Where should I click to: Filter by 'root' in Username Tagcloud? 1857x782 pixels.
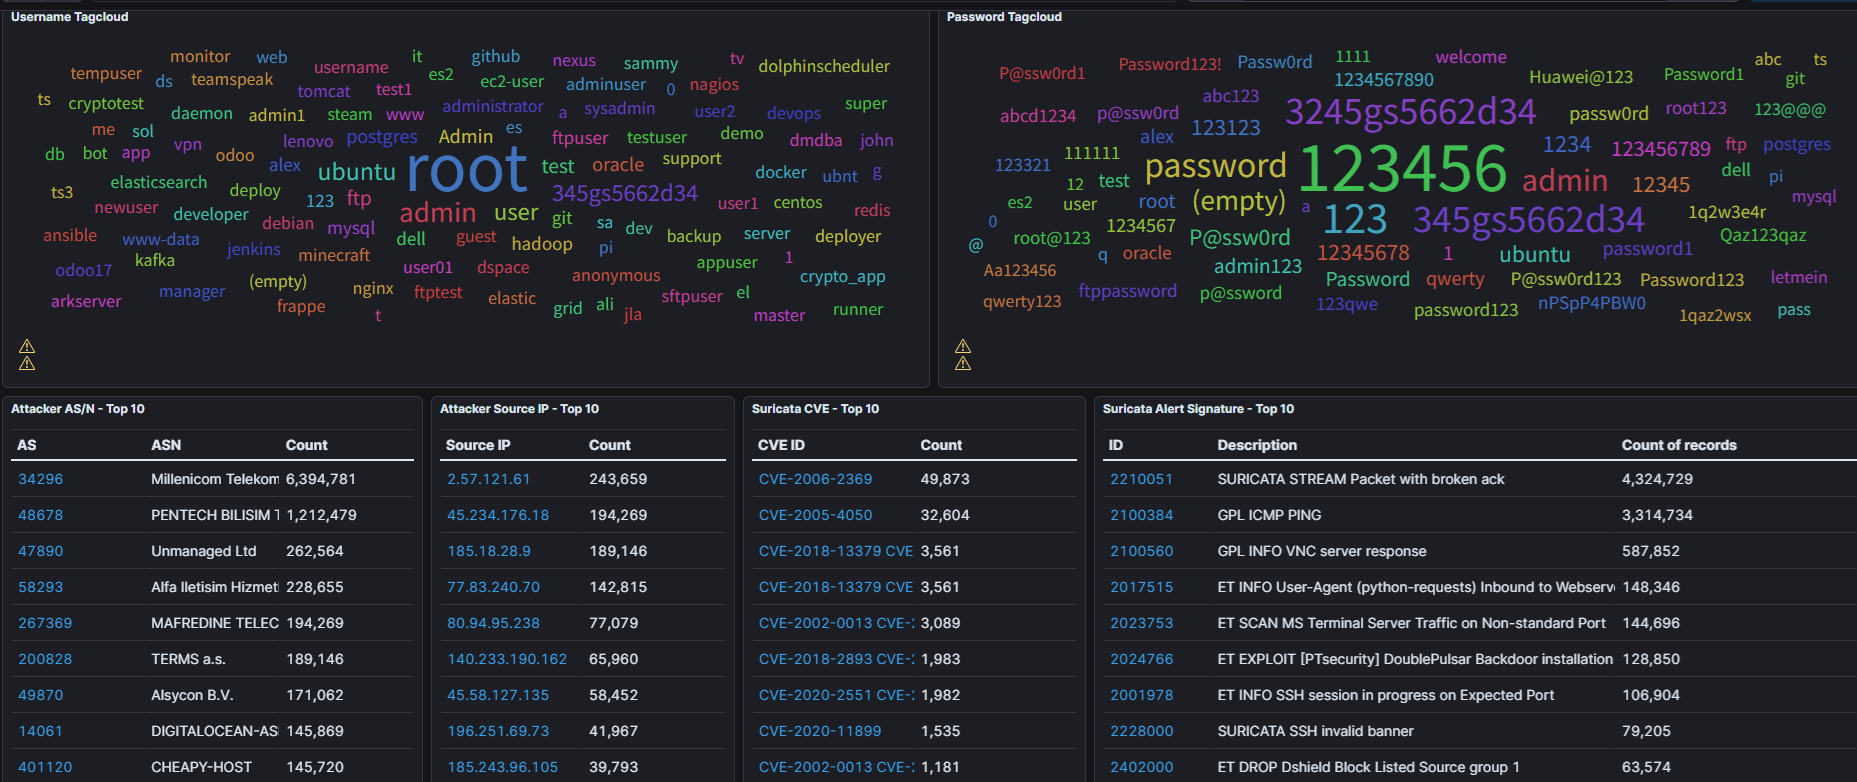[x=466, y=170]
